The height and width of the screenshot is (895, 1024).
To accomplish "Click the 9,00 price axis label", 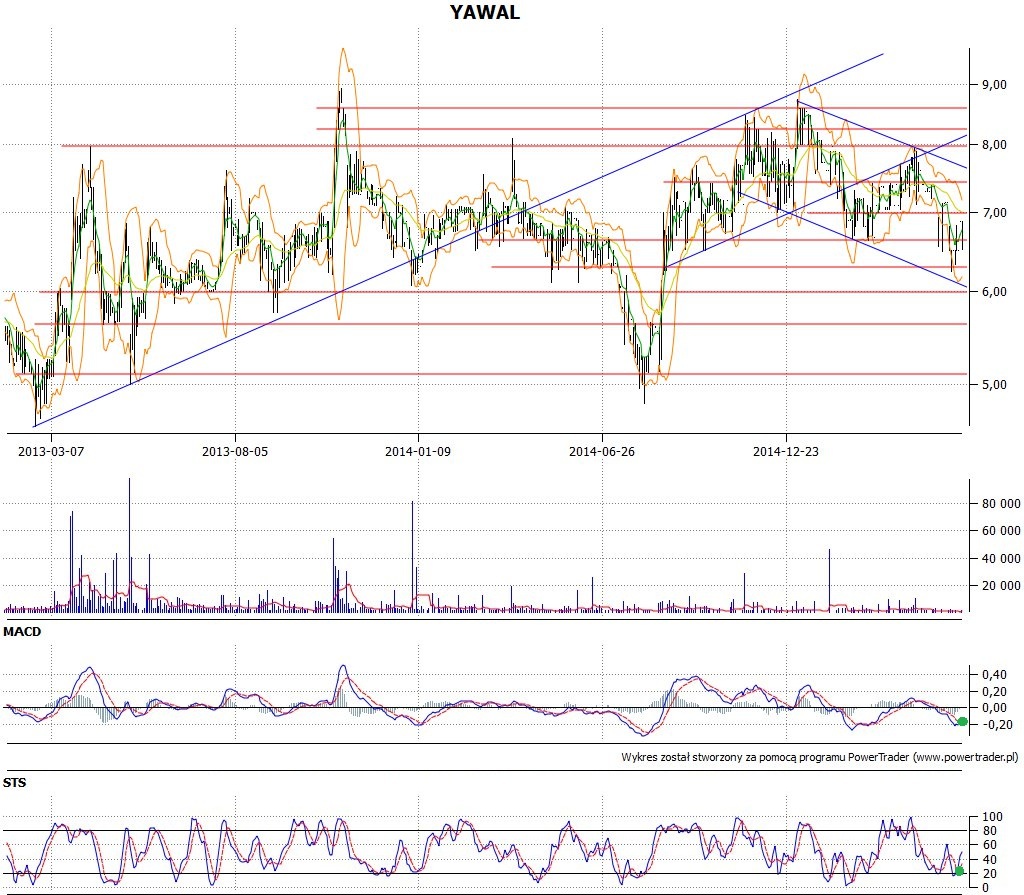I will tap(994, 84).
